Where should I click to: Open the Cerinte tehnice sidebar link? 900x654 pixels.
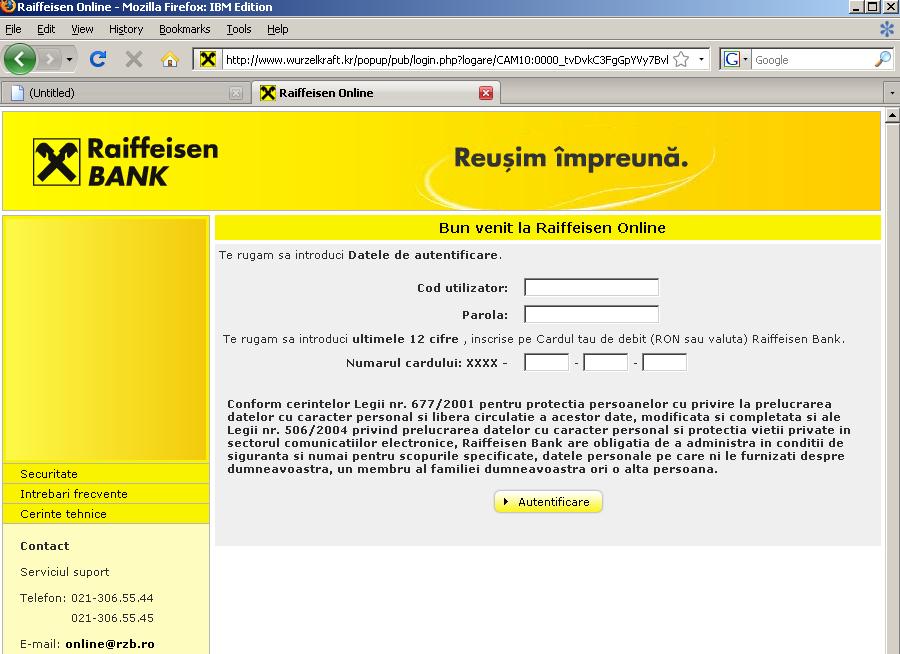pyautogui.click(x=106, y=514)
